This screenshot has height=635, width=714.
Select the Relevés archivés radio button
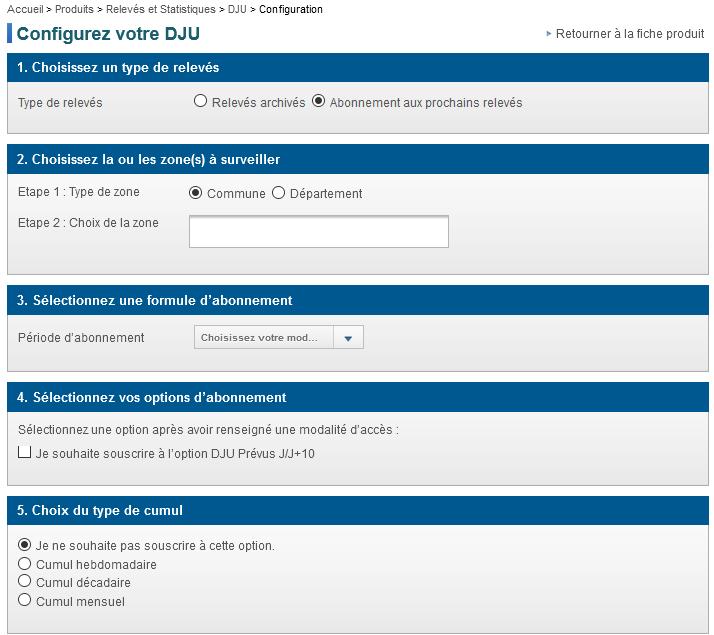pos(200,101)
